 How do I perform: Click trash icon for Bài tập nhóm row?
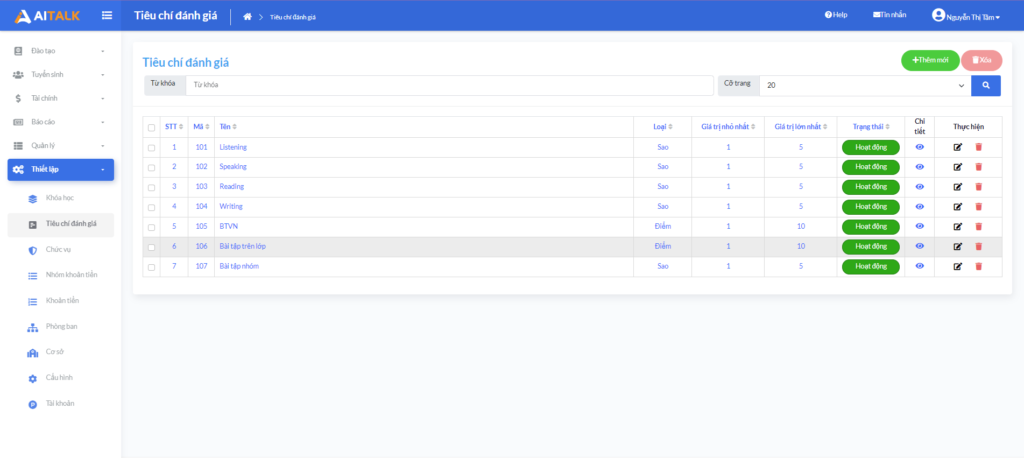(x=978, y=267)
